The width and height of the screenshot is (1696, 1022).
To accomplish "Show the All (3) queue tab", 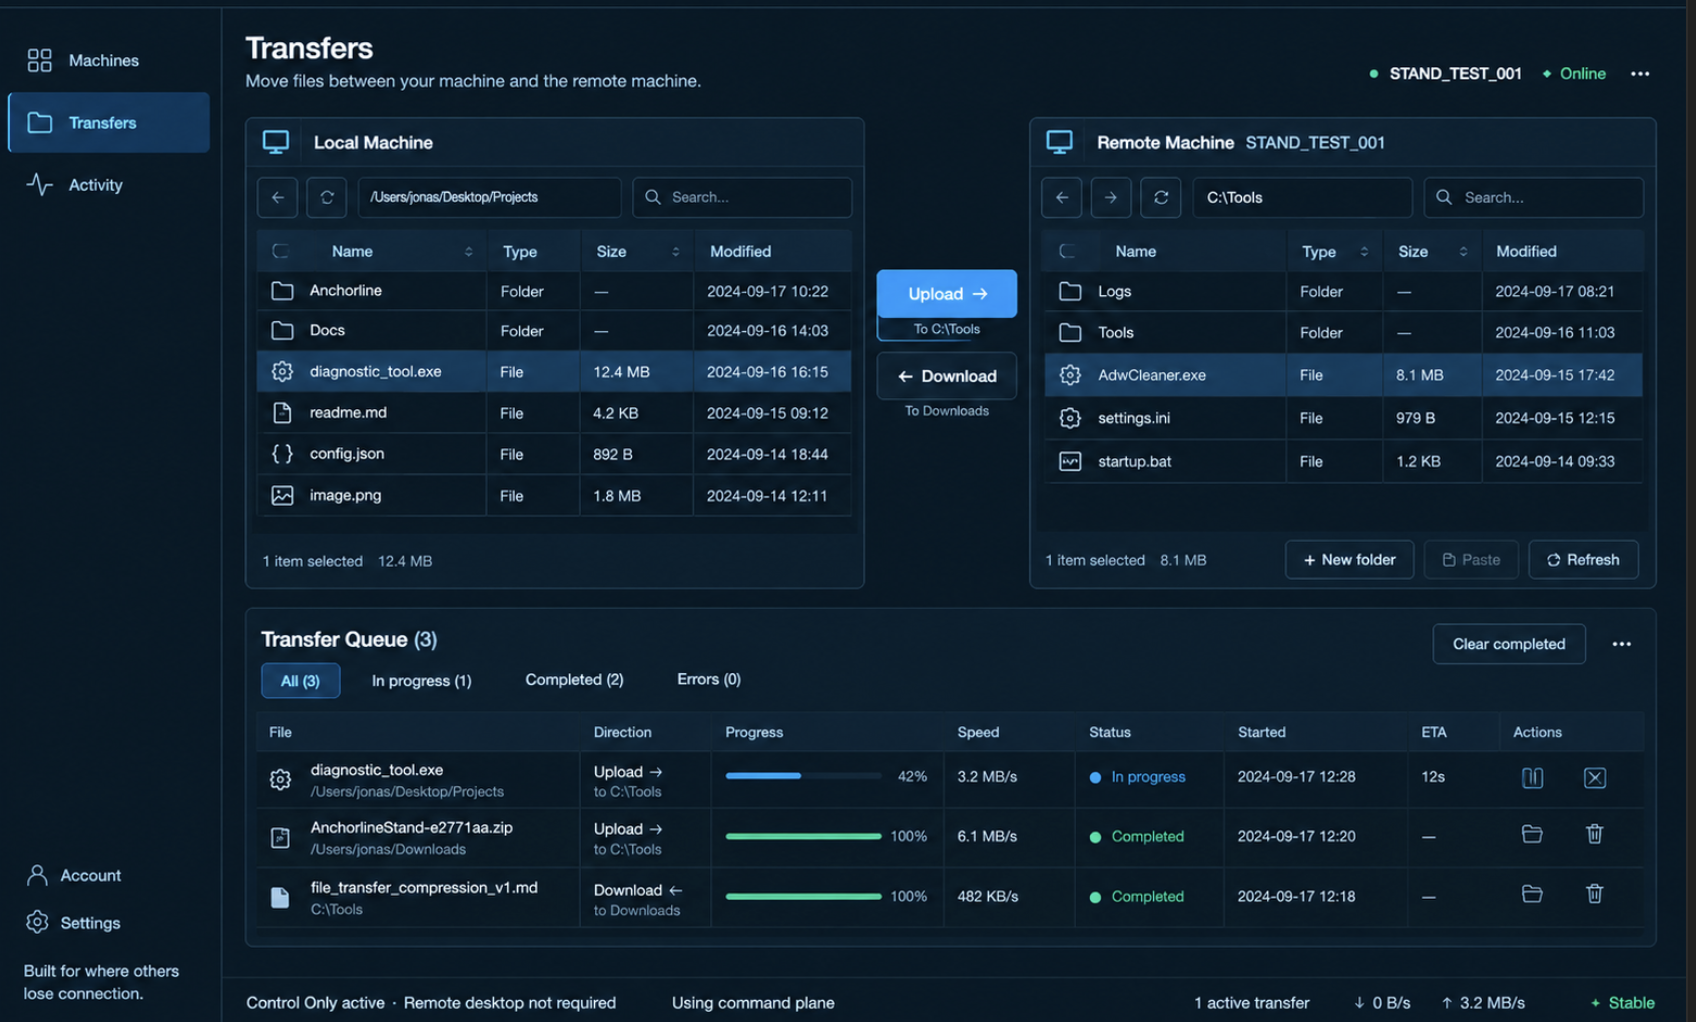I will point(300,681).
